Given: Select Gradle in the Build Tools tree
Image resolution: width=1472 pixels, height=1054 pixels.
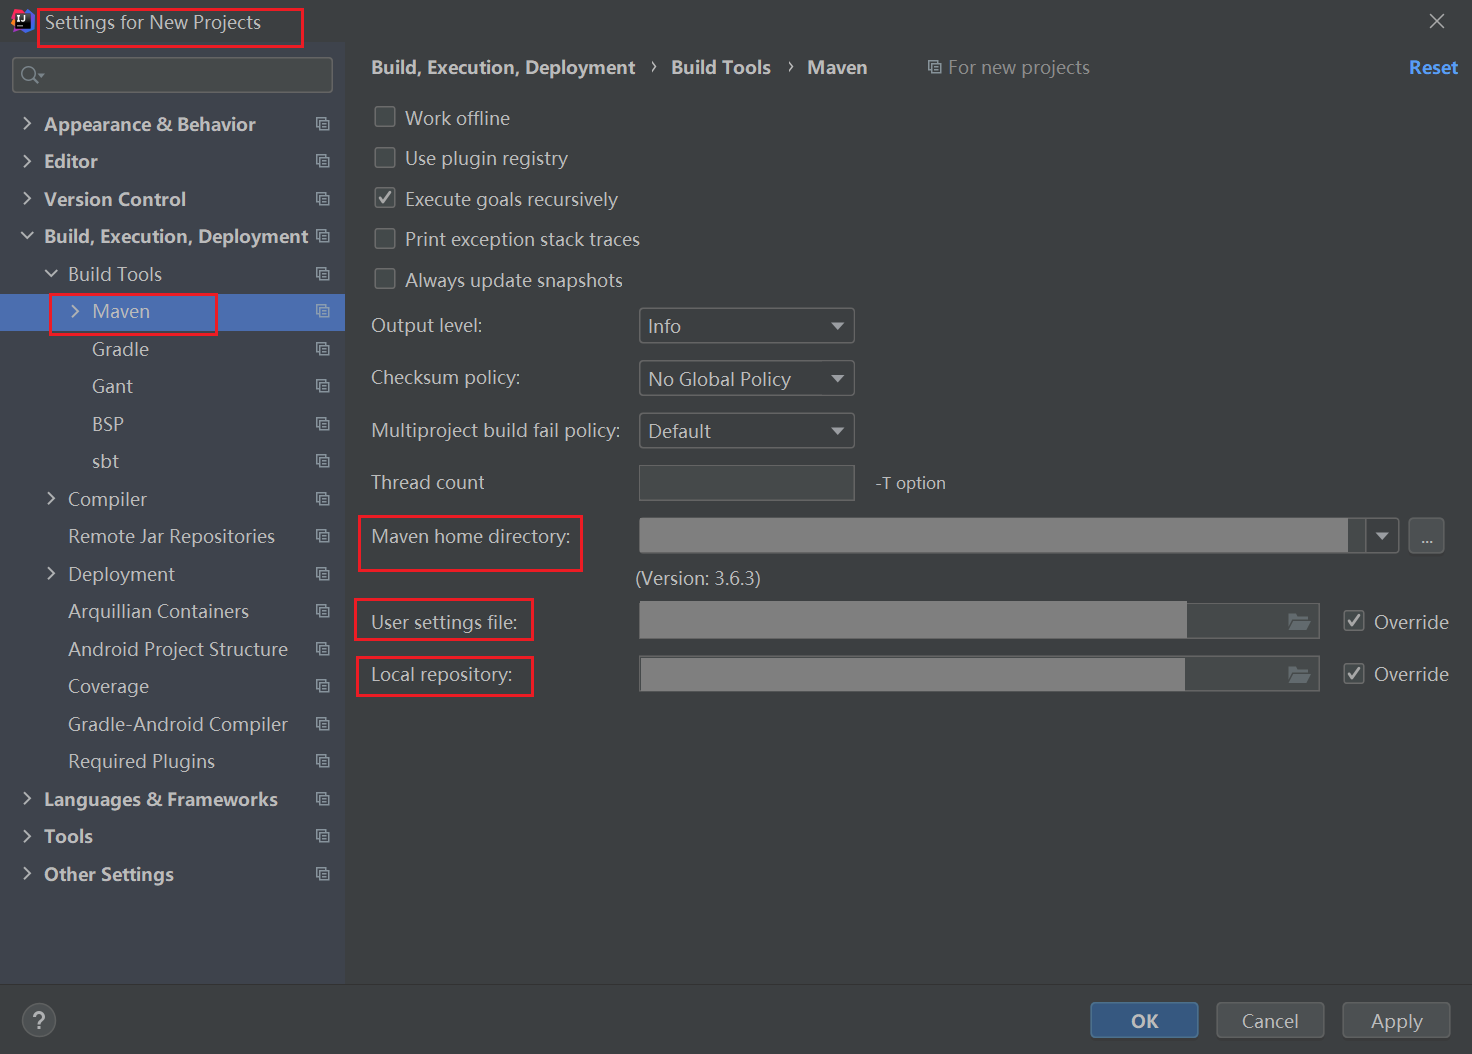Looking at the screenshot, I should click(120, 349).
